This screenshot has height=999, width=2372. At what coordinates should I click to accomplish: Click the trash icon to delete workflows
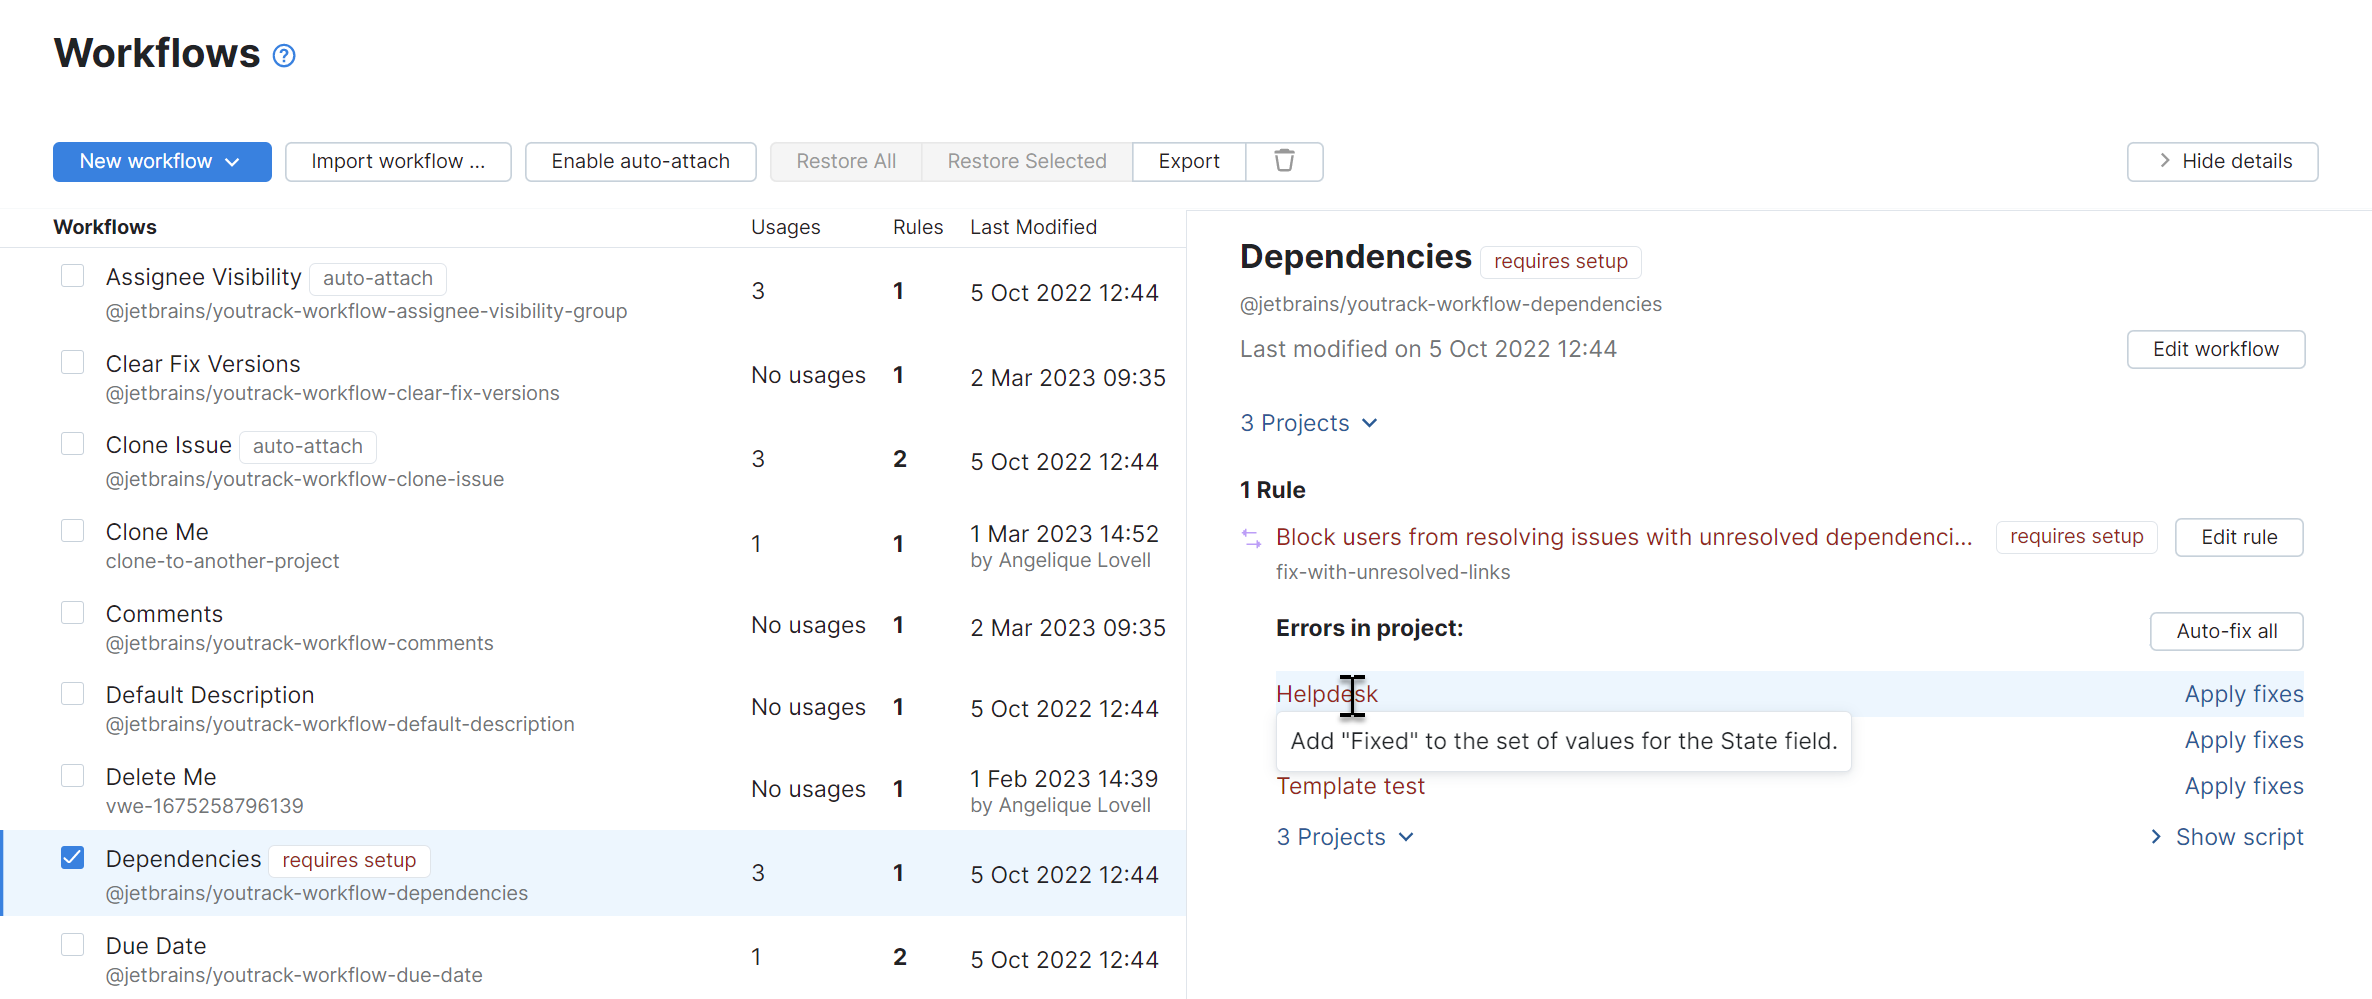click(1284, 161)
